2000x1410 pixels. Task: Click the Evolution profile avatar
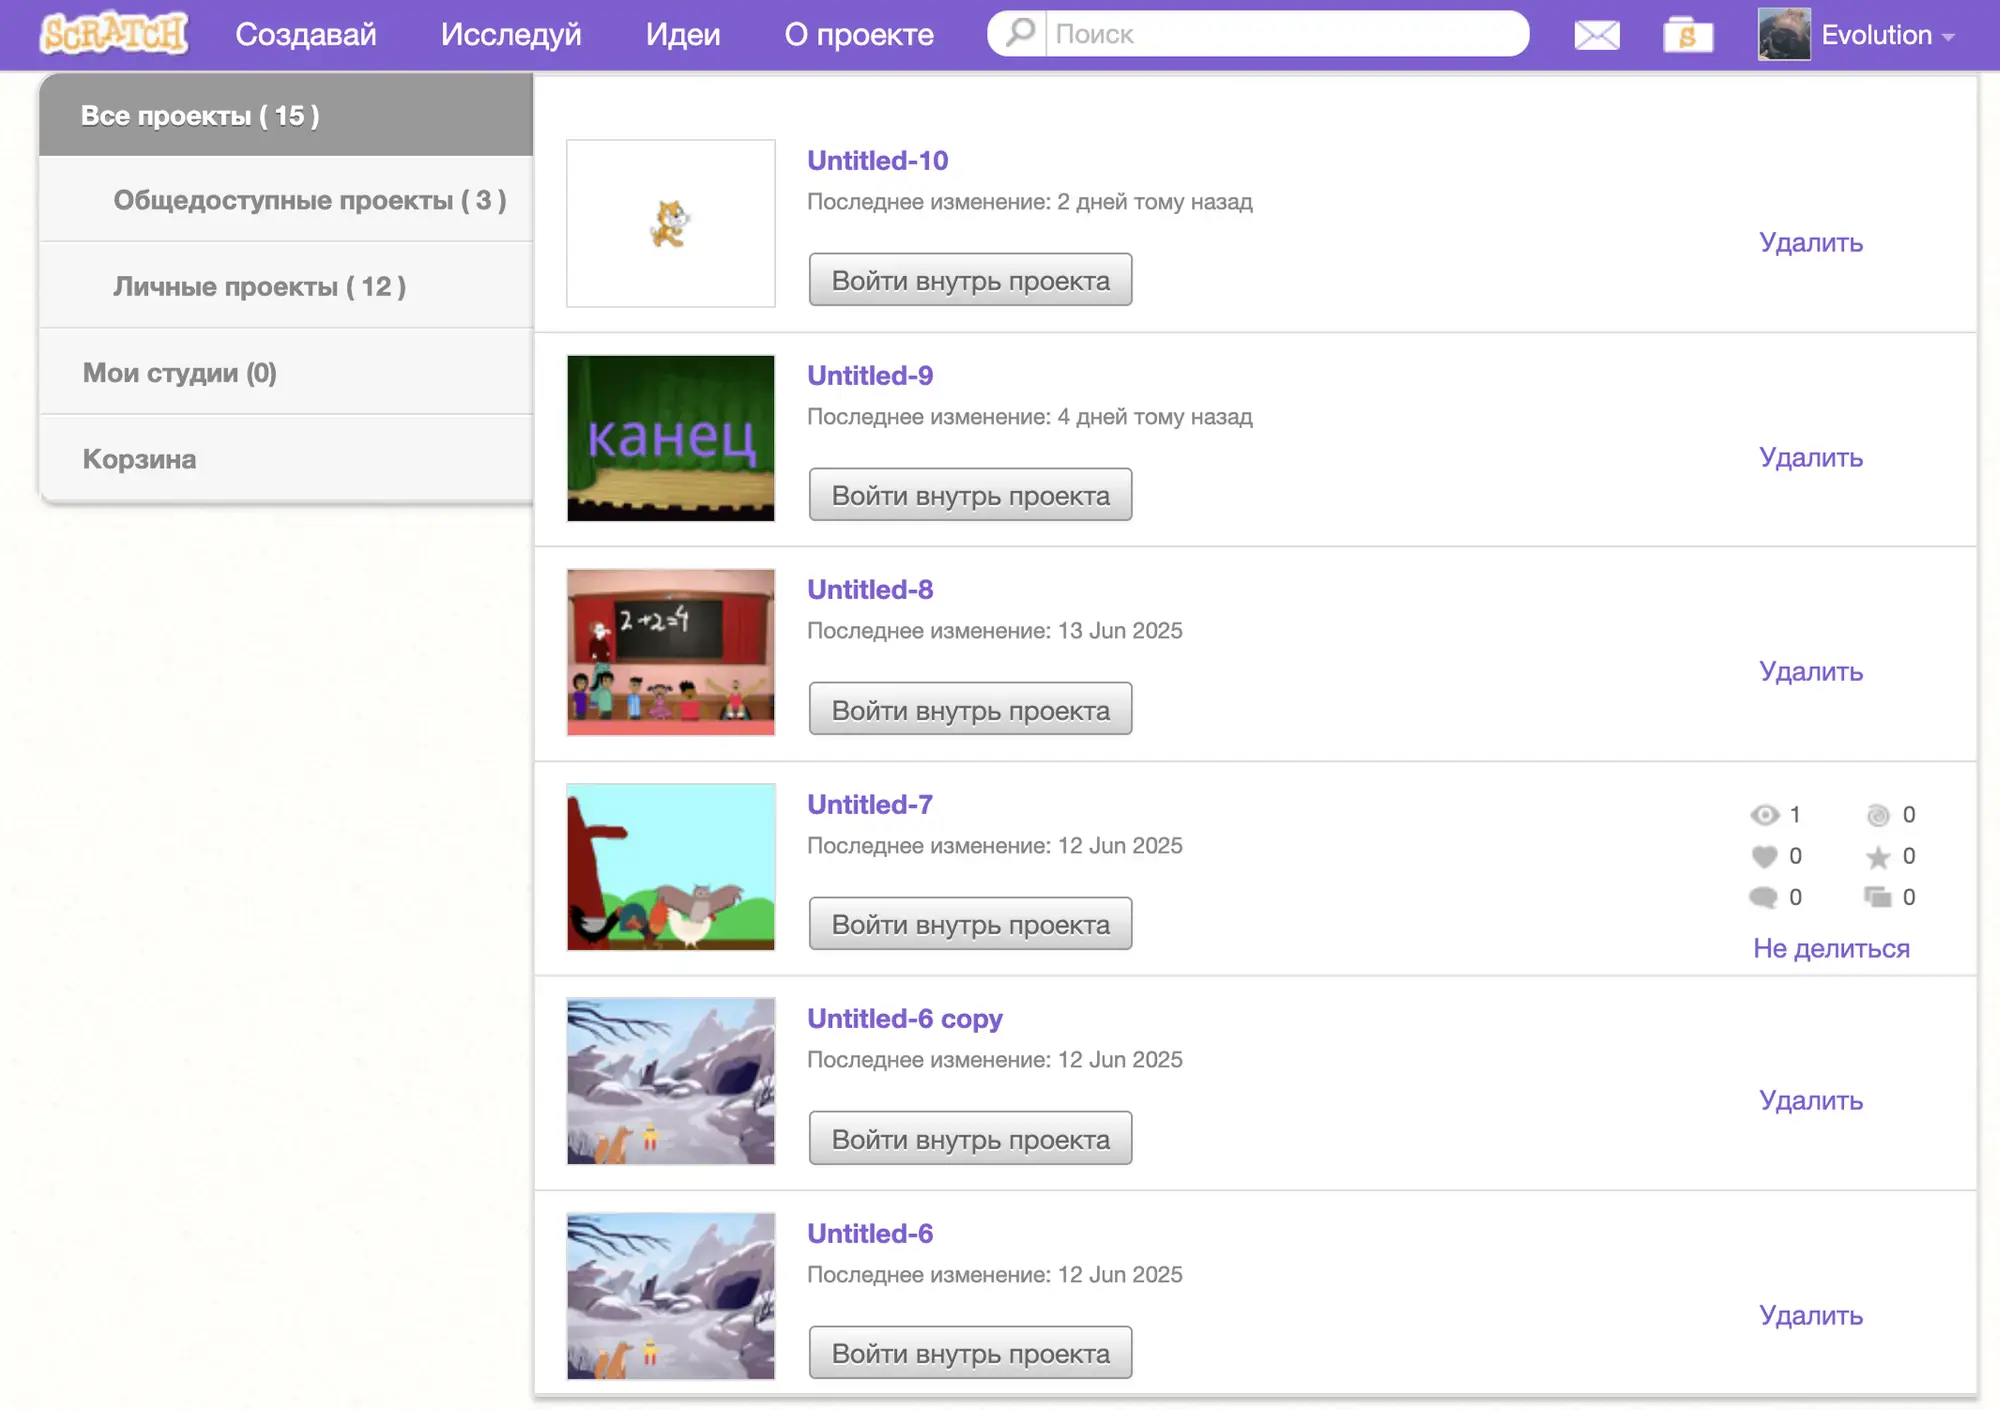coord(1784,34)
